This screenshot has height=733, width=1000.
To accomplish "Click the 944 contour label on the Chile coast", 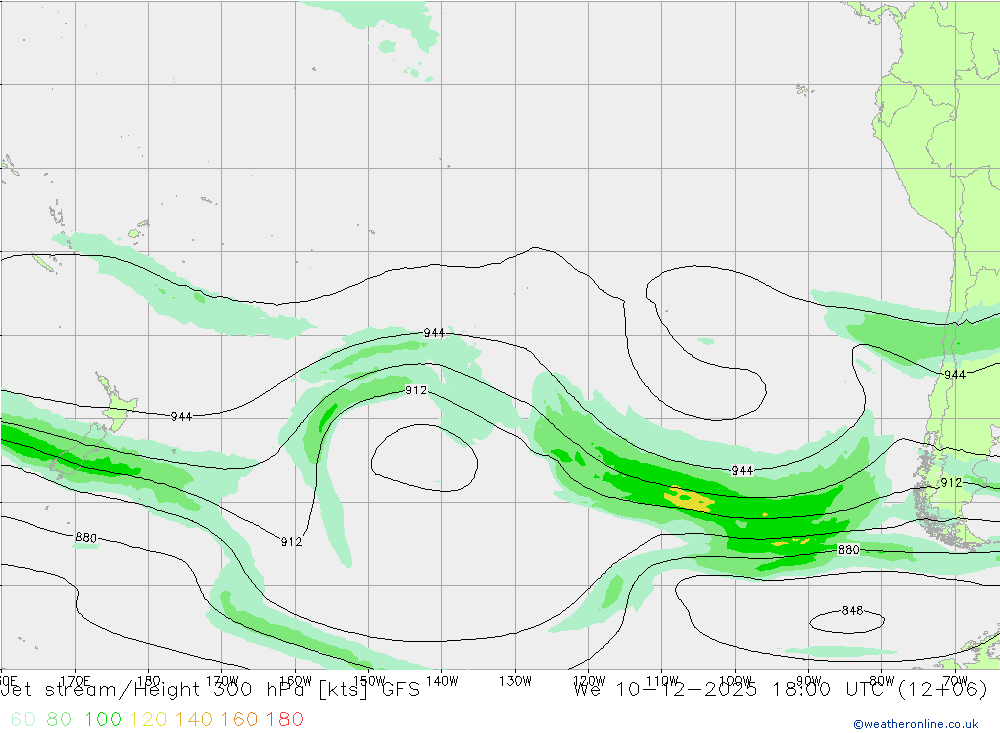I will [x=955, y=374].
